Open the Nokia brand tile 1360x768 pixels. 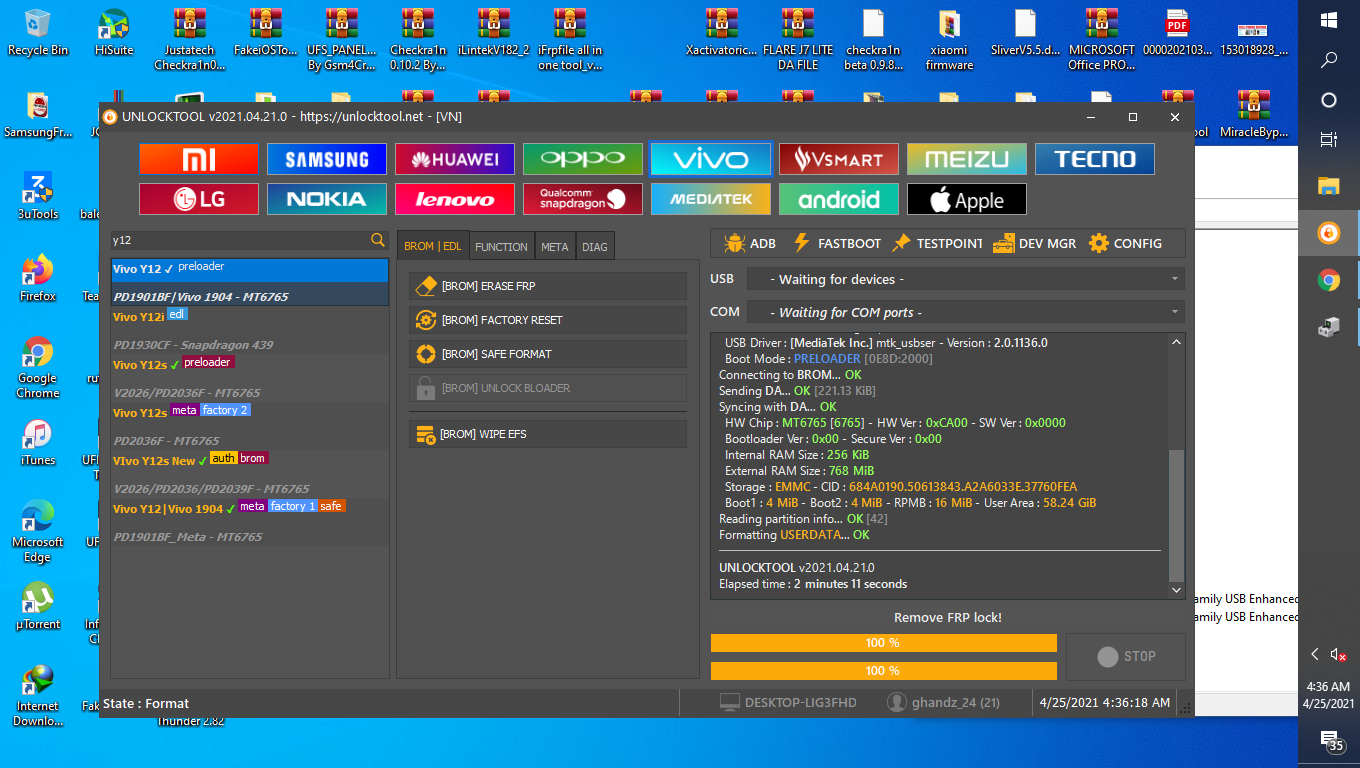(x=326, y=199)
